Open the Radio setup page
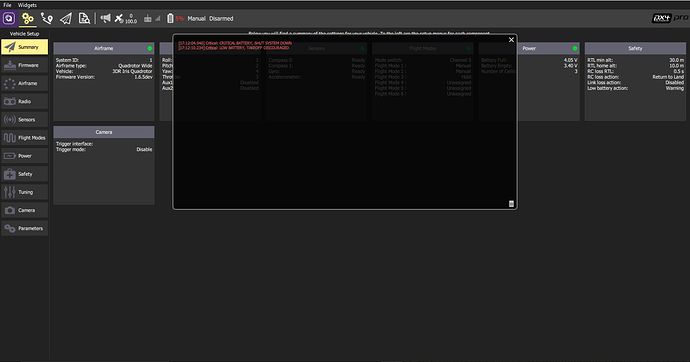Viewport: 690px width, 362px height. point(25,101)
